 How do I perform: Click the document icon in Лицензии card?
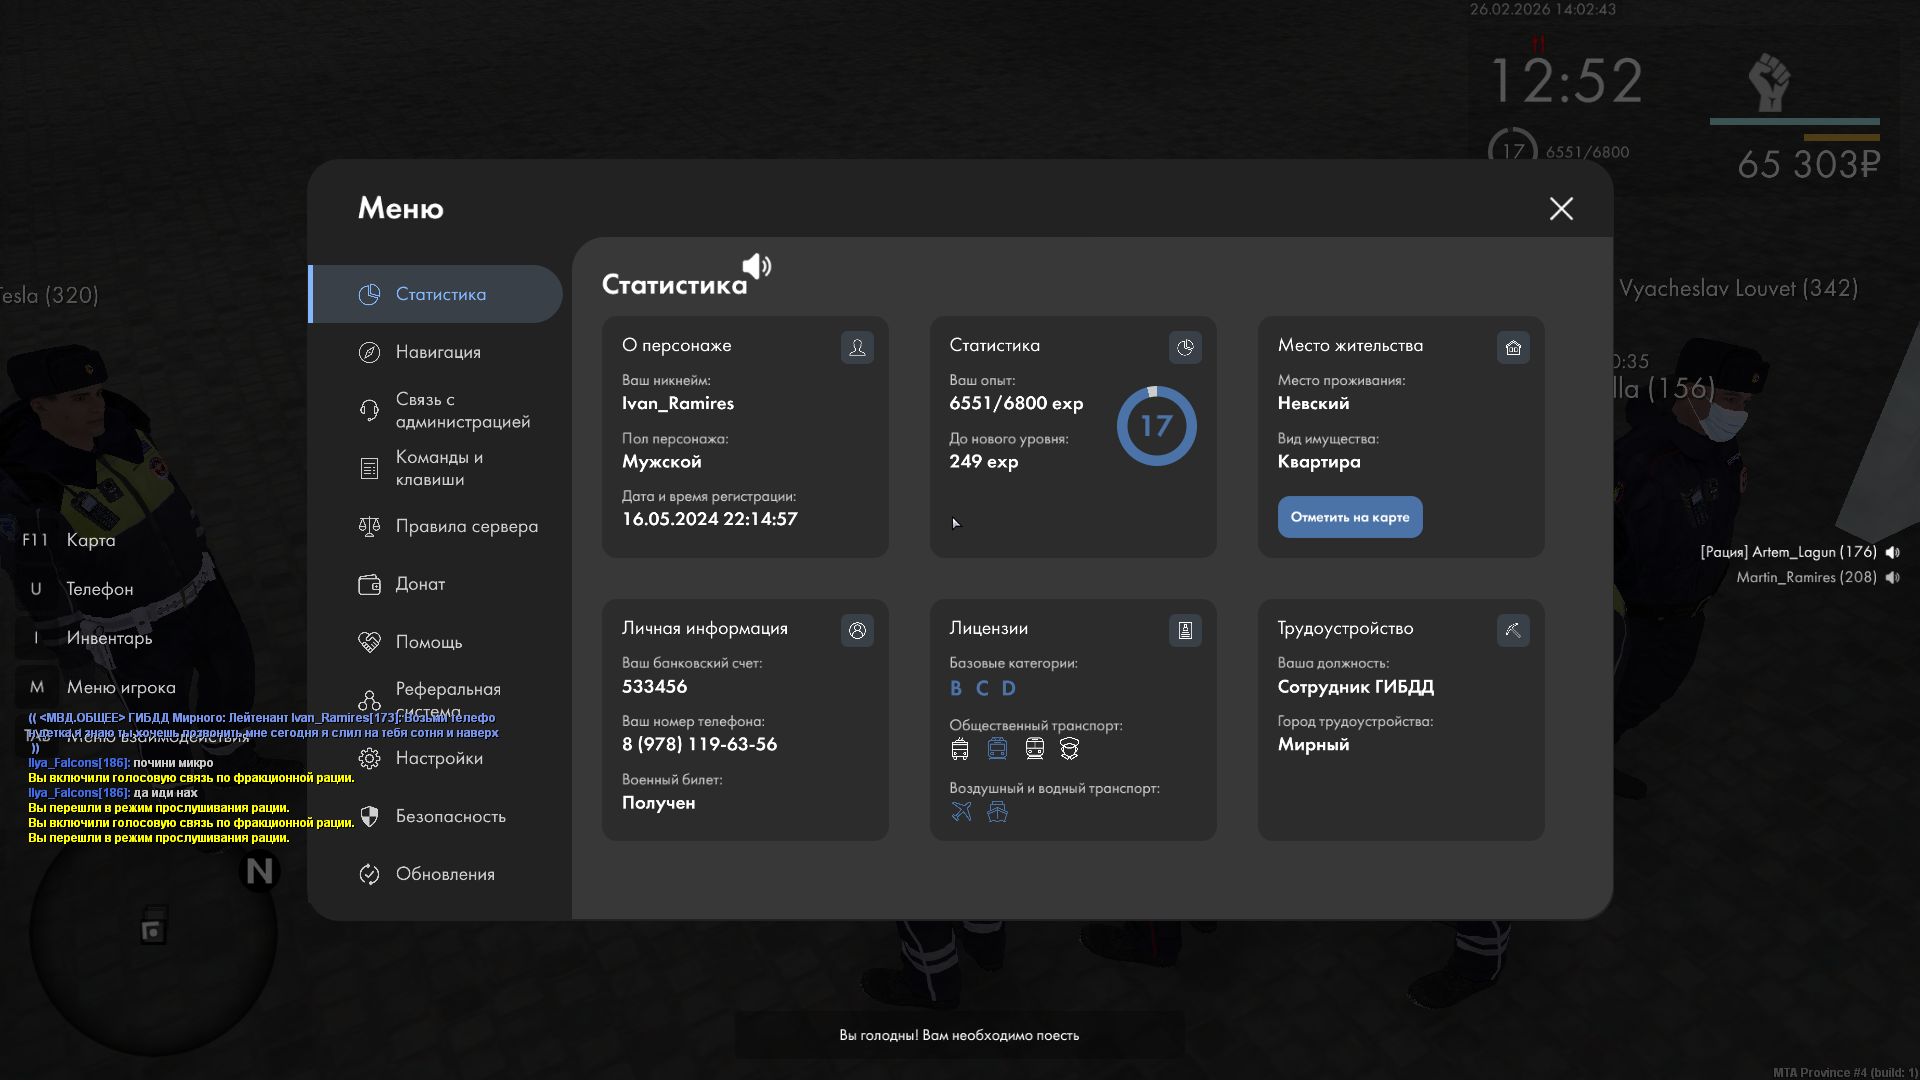coord(1185,630)
